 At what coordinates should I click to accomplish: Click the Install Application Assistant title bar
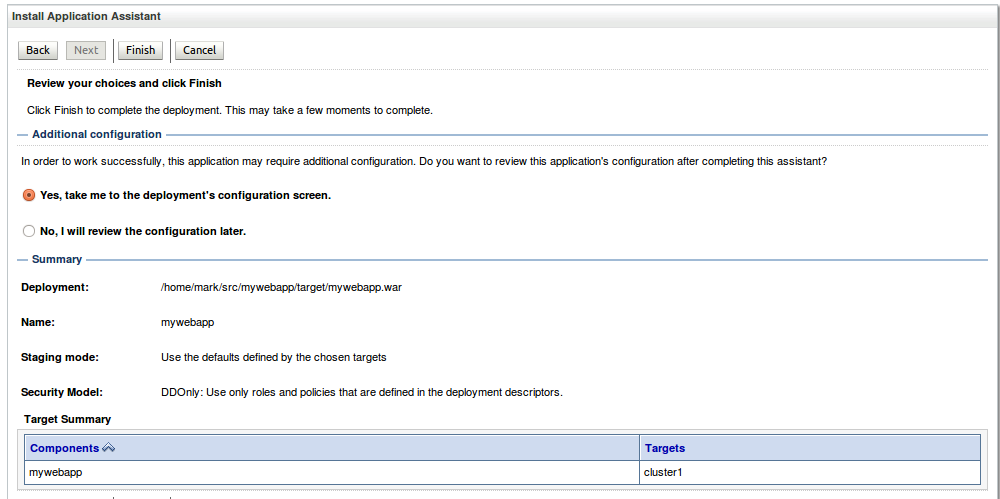tap(86, 17)
